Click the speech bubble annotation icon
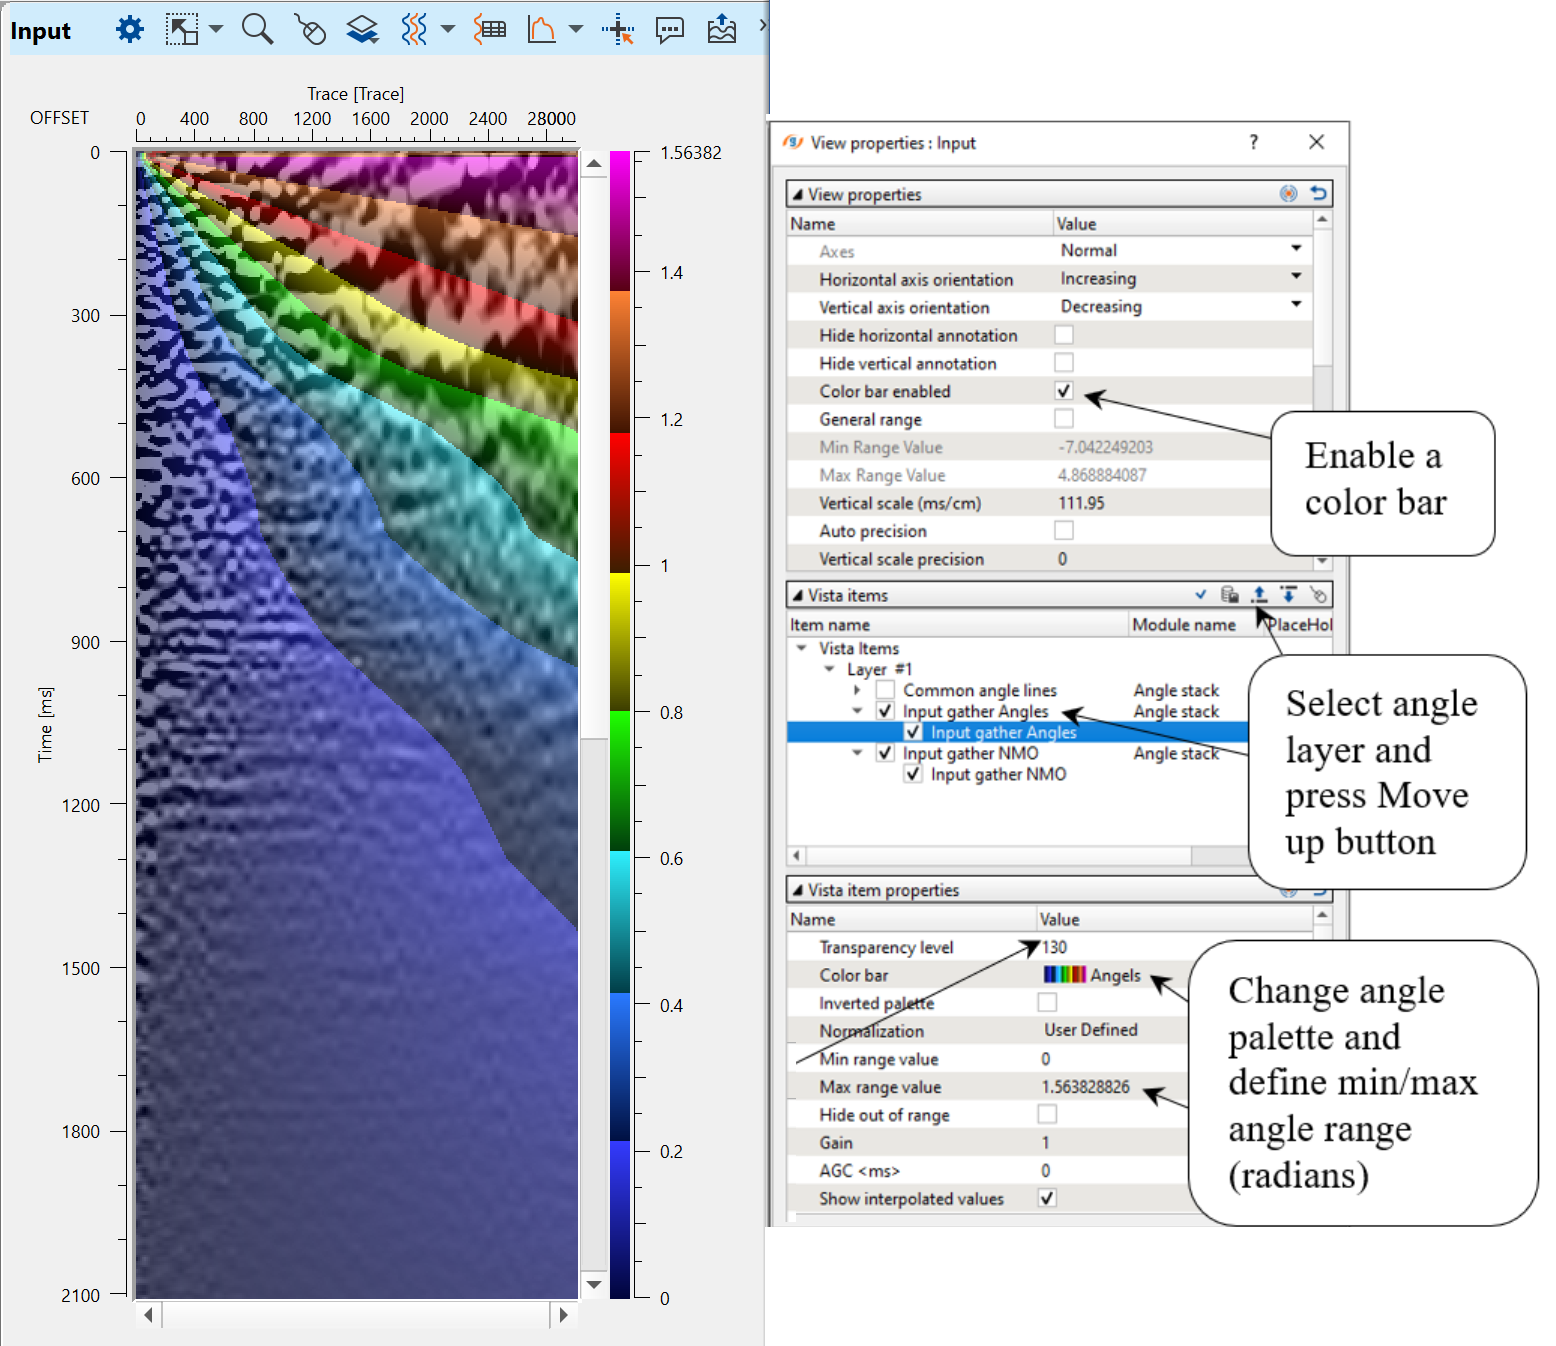Viewport: 1556px width, 1346px height. (x=669, y=30)
